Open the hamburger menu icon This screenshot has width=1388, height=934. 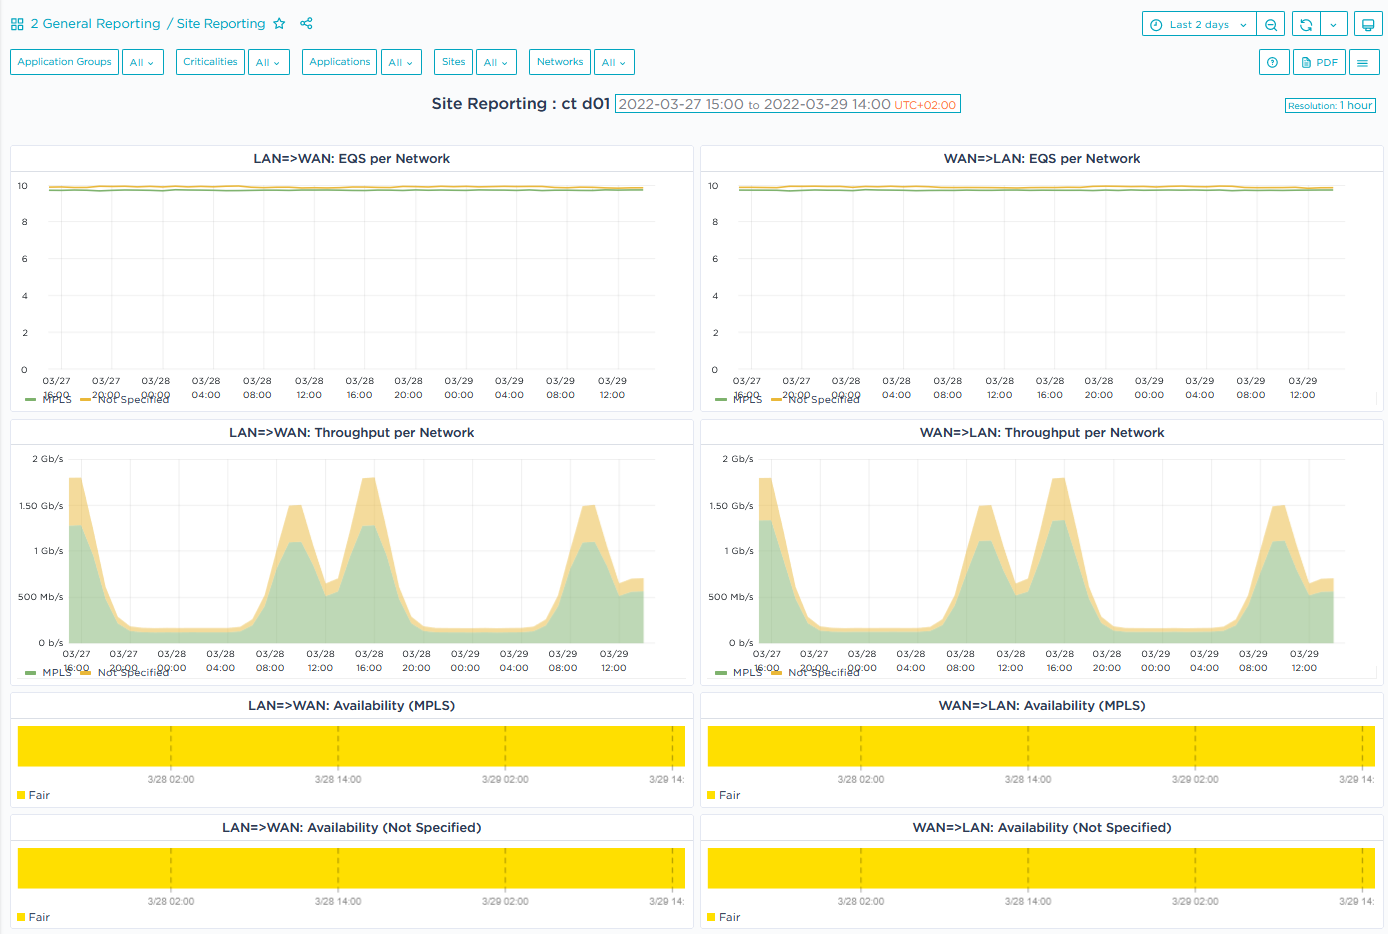tap(1362, 63)
